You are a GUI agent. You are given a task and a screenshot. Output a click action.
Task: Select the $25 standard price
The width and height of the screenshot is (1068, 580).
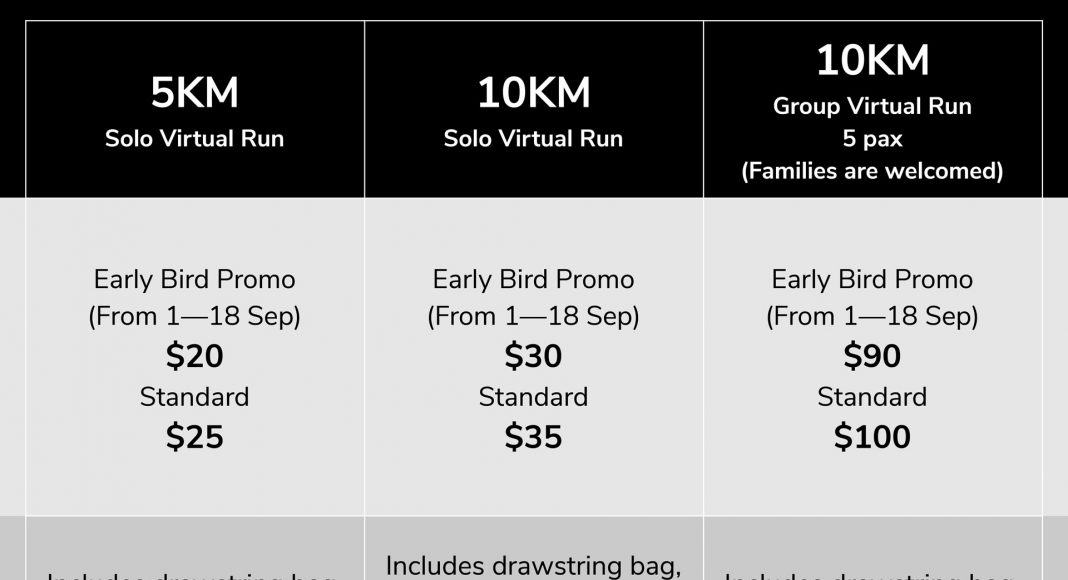[194, 437]
